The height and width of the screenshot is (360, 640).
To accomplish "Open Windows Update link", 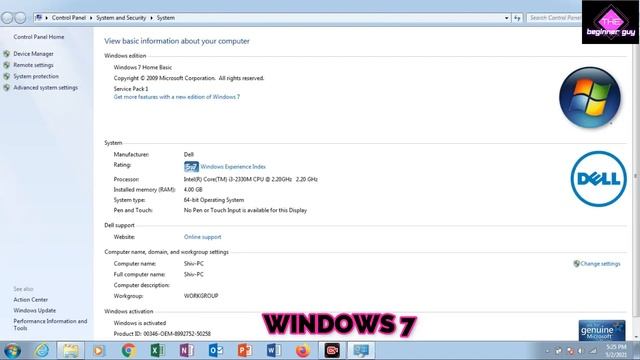I will coord(35,311).
